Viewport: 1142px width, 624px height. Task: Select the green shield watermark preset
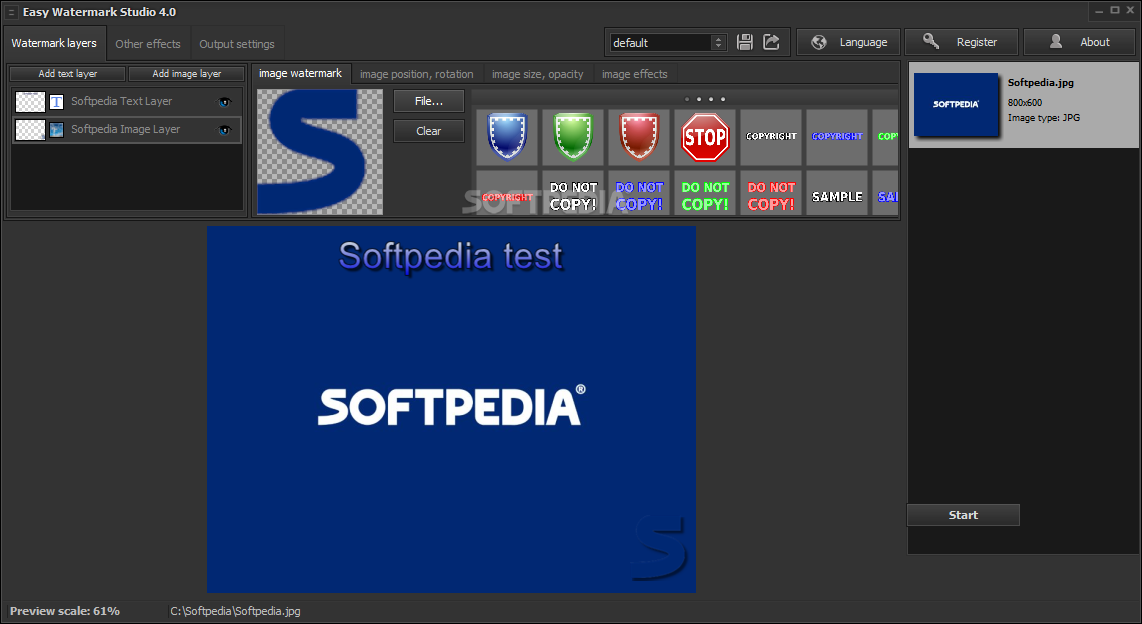[x=572, y=137]
